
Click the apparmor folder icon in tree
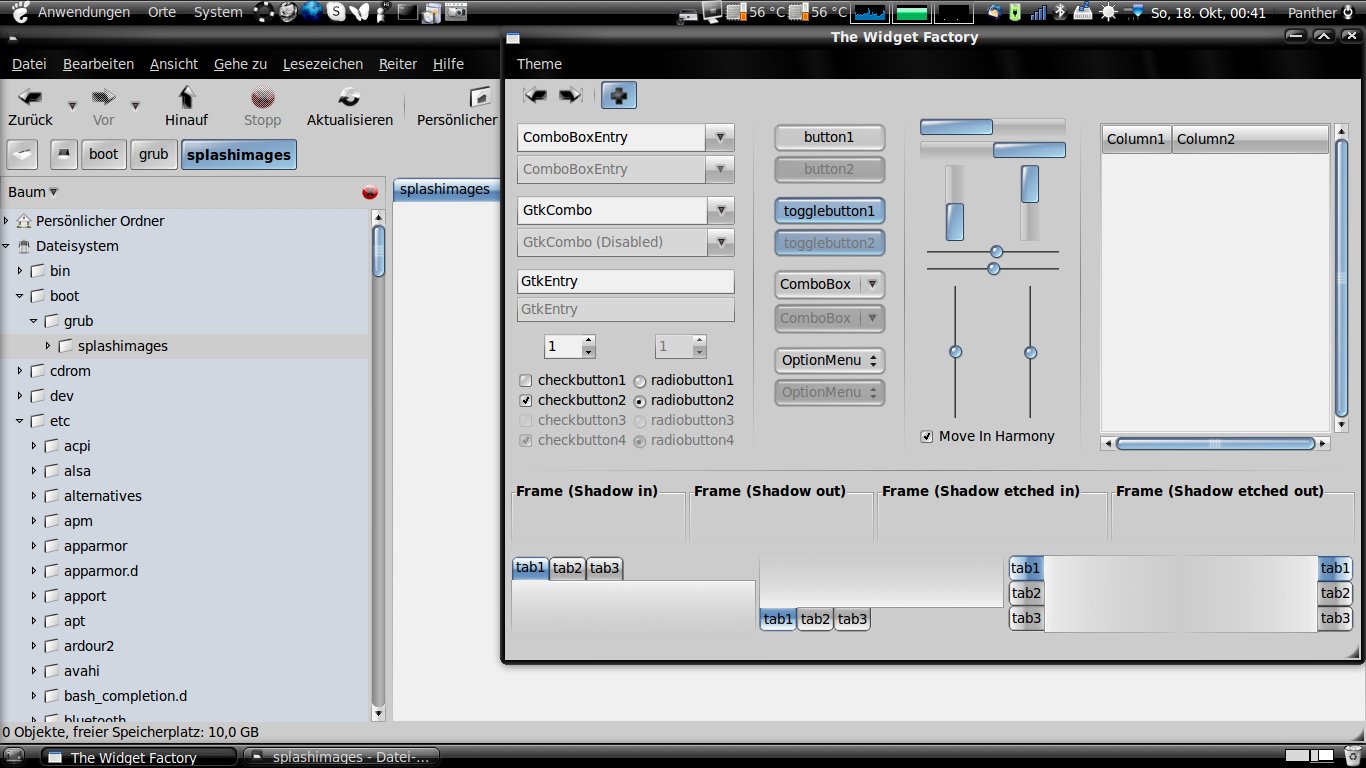pyautogui.click(x=52, y=546)
